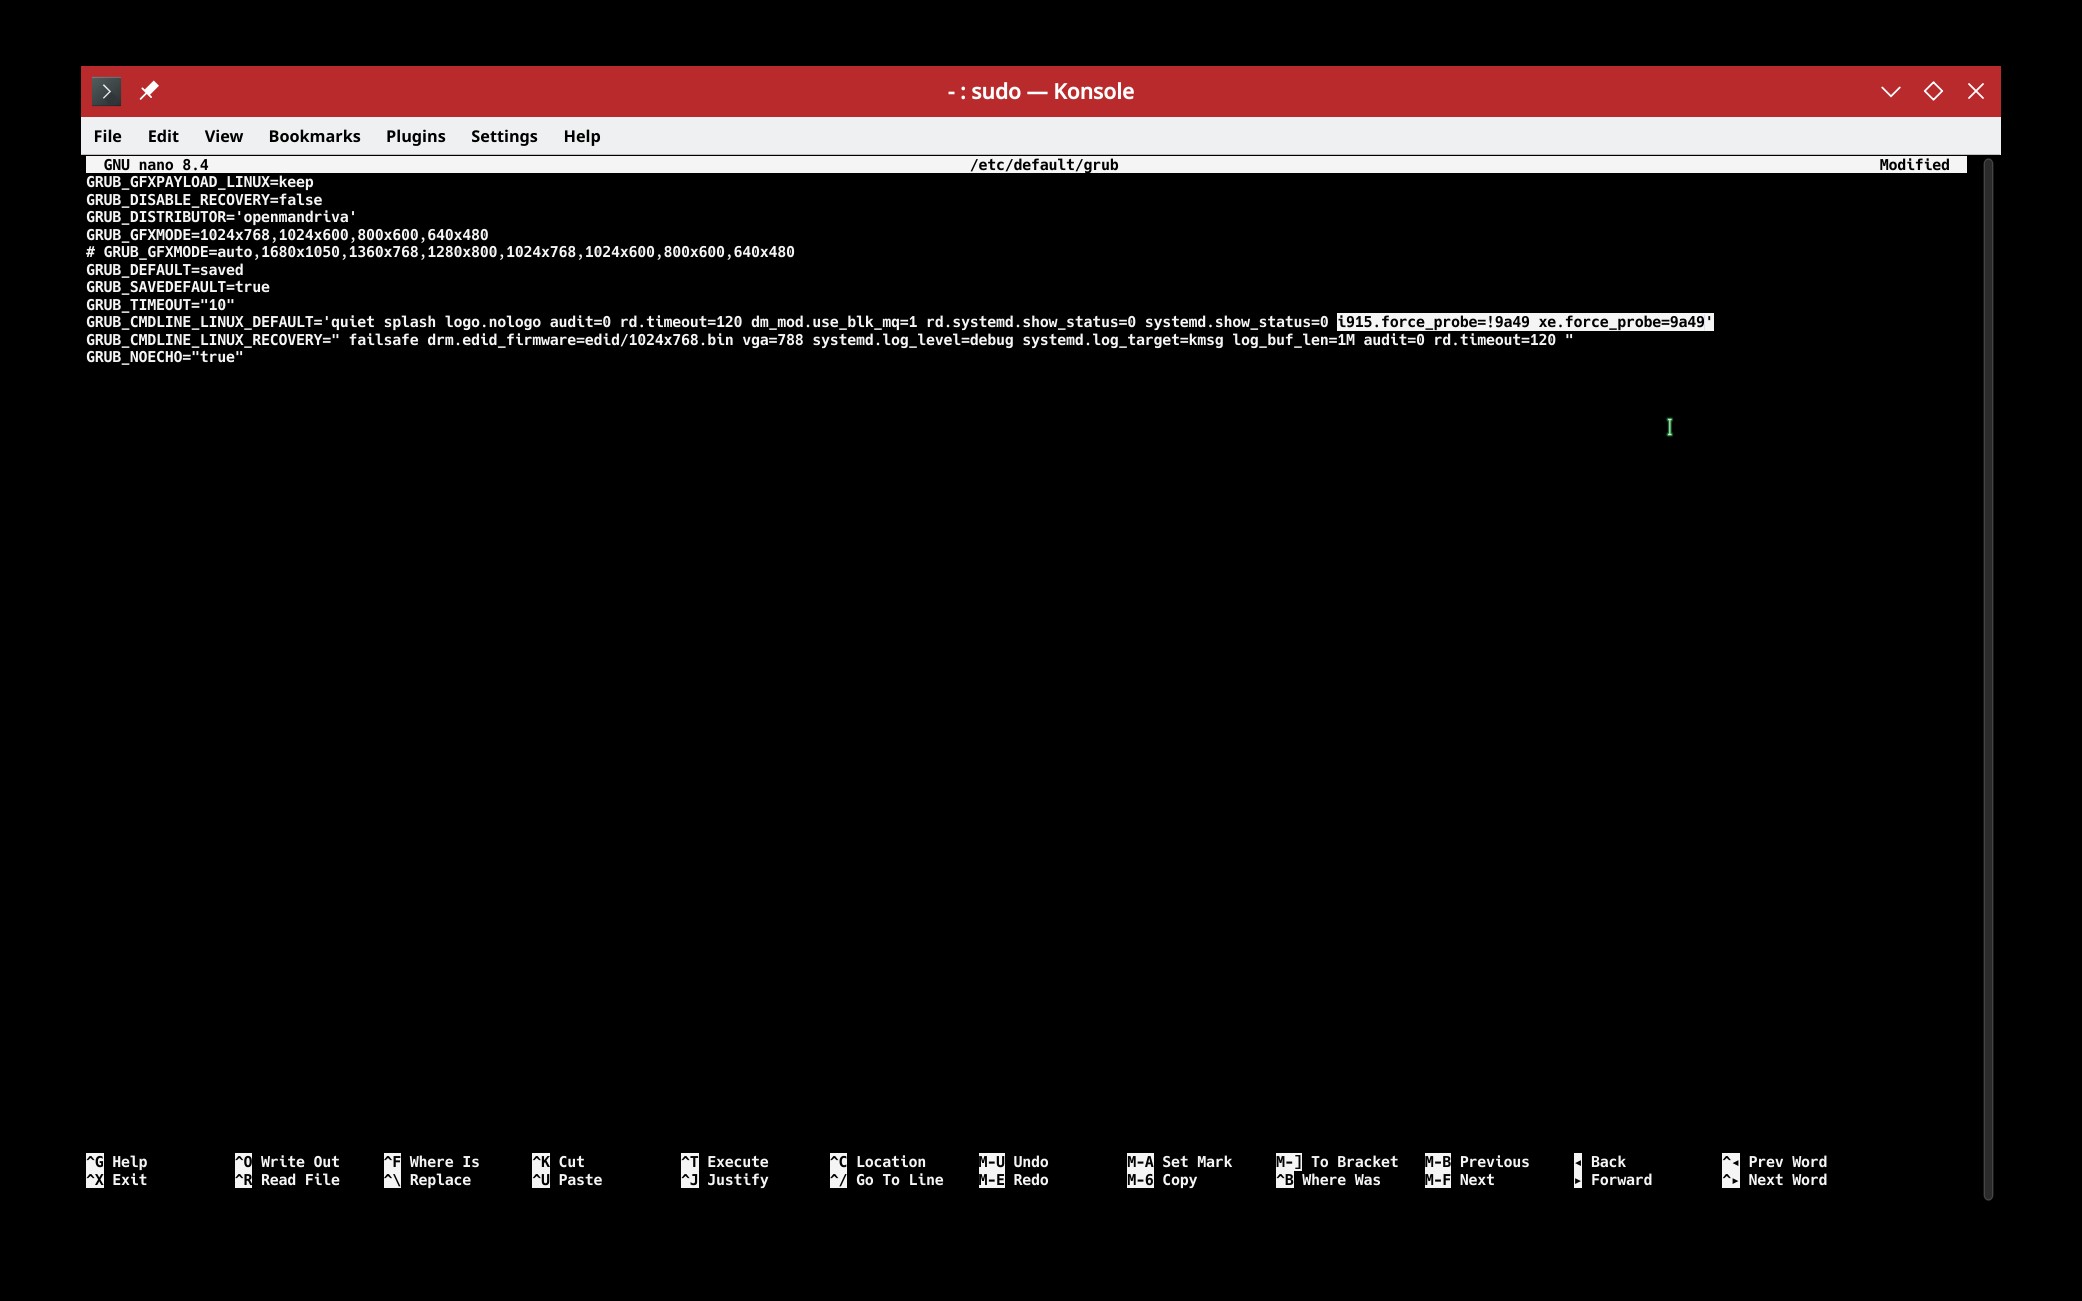
Task: Click the commented # GRUB_GFXMODE=auto line
Action: click(440, 252)
